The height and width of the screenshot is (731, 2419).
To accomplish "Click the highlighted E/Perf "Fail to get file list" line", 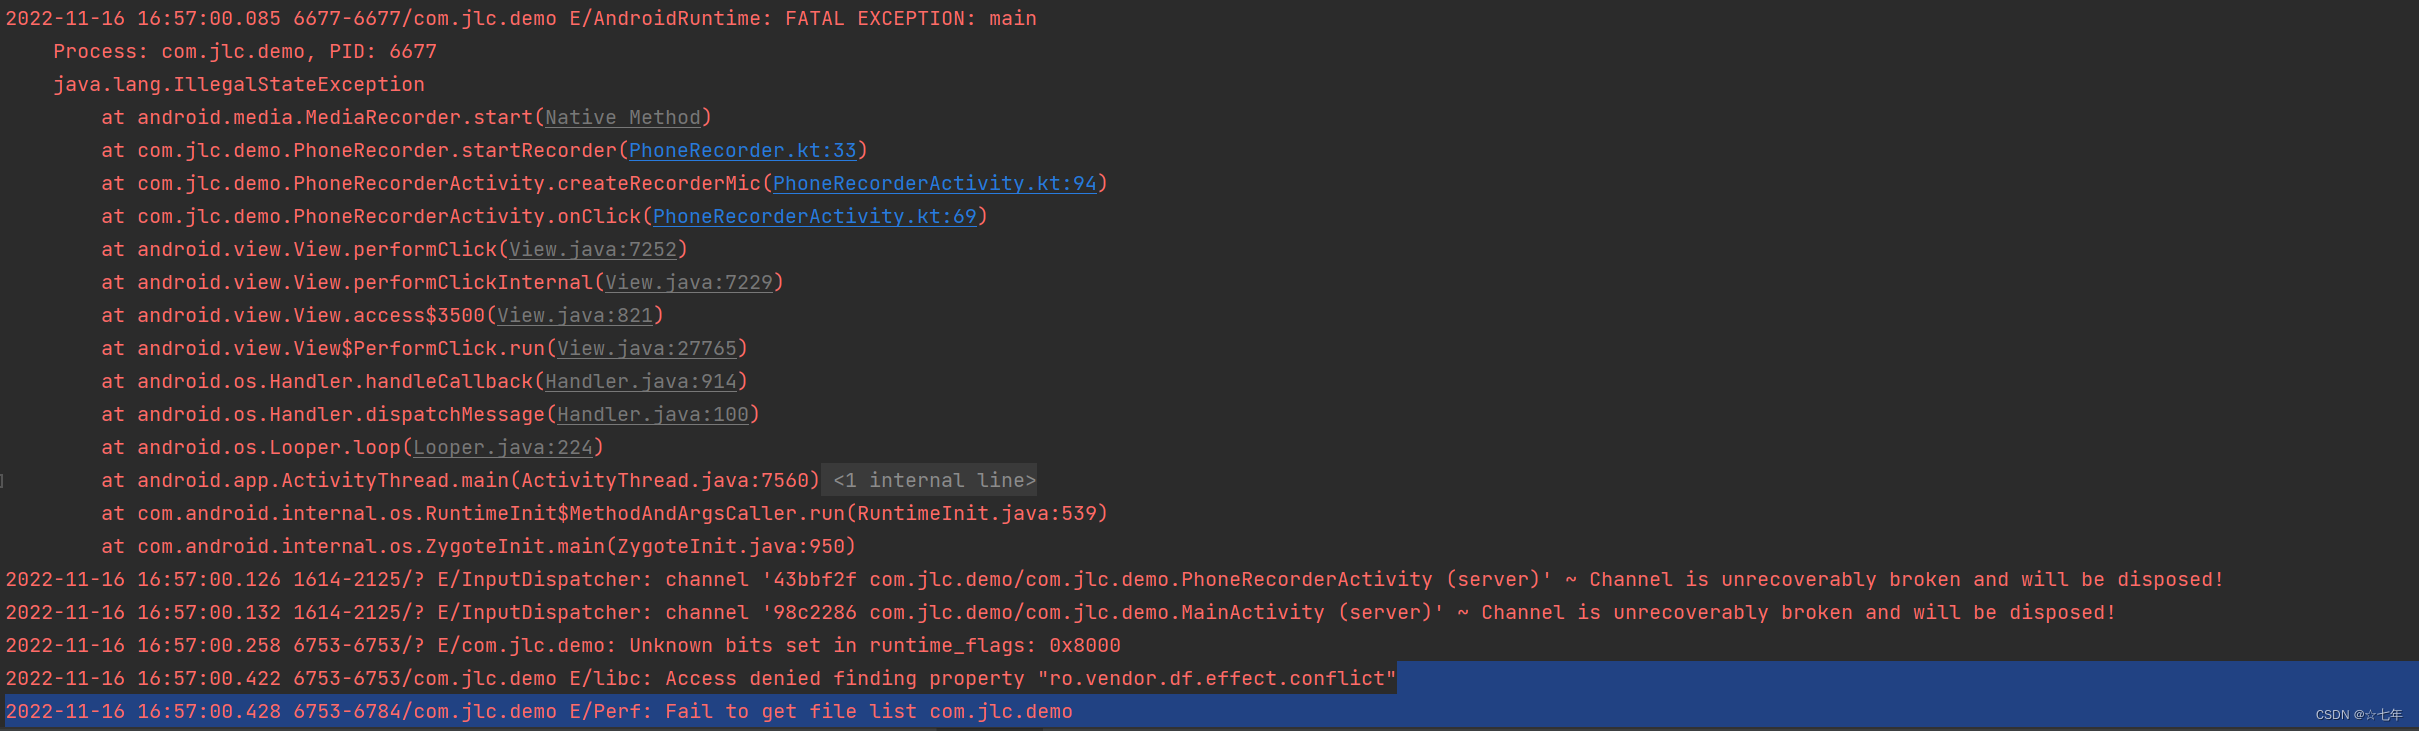I will click(x=540, y=711).
